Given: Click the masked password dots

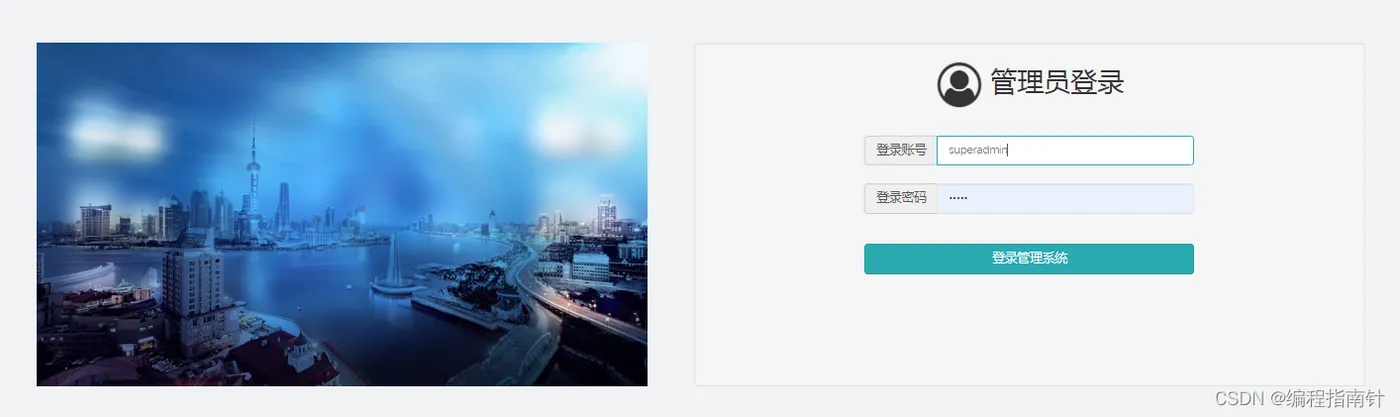Looking at the screenshot, I should click(x=958, y=198).
